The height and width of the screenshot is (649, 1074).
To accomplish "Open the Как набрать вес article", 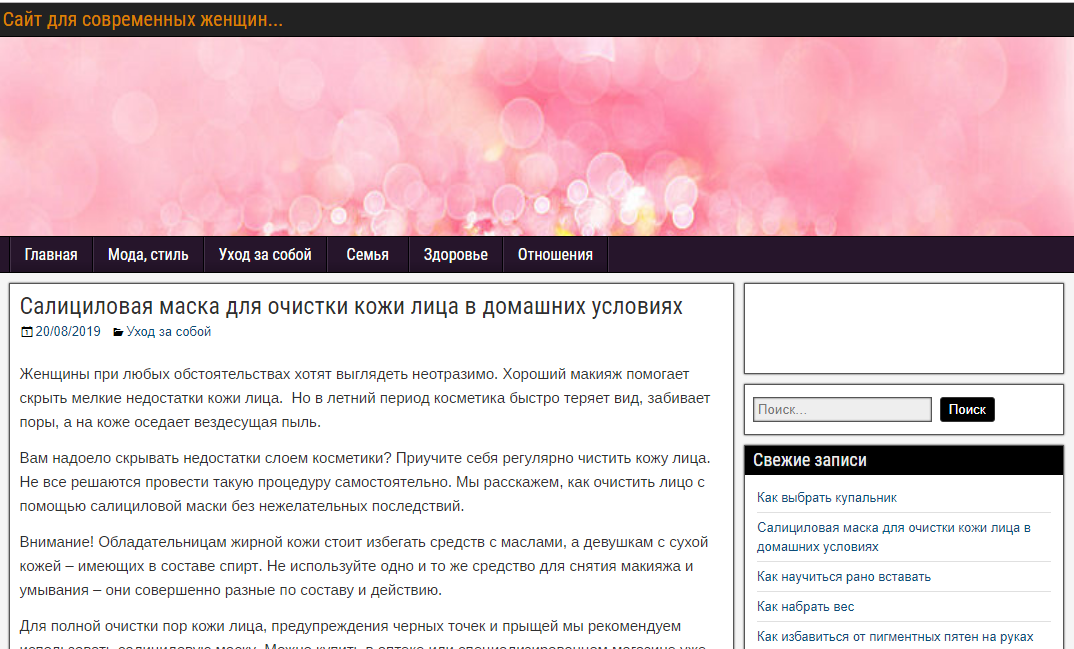I will tap(806, 607).
